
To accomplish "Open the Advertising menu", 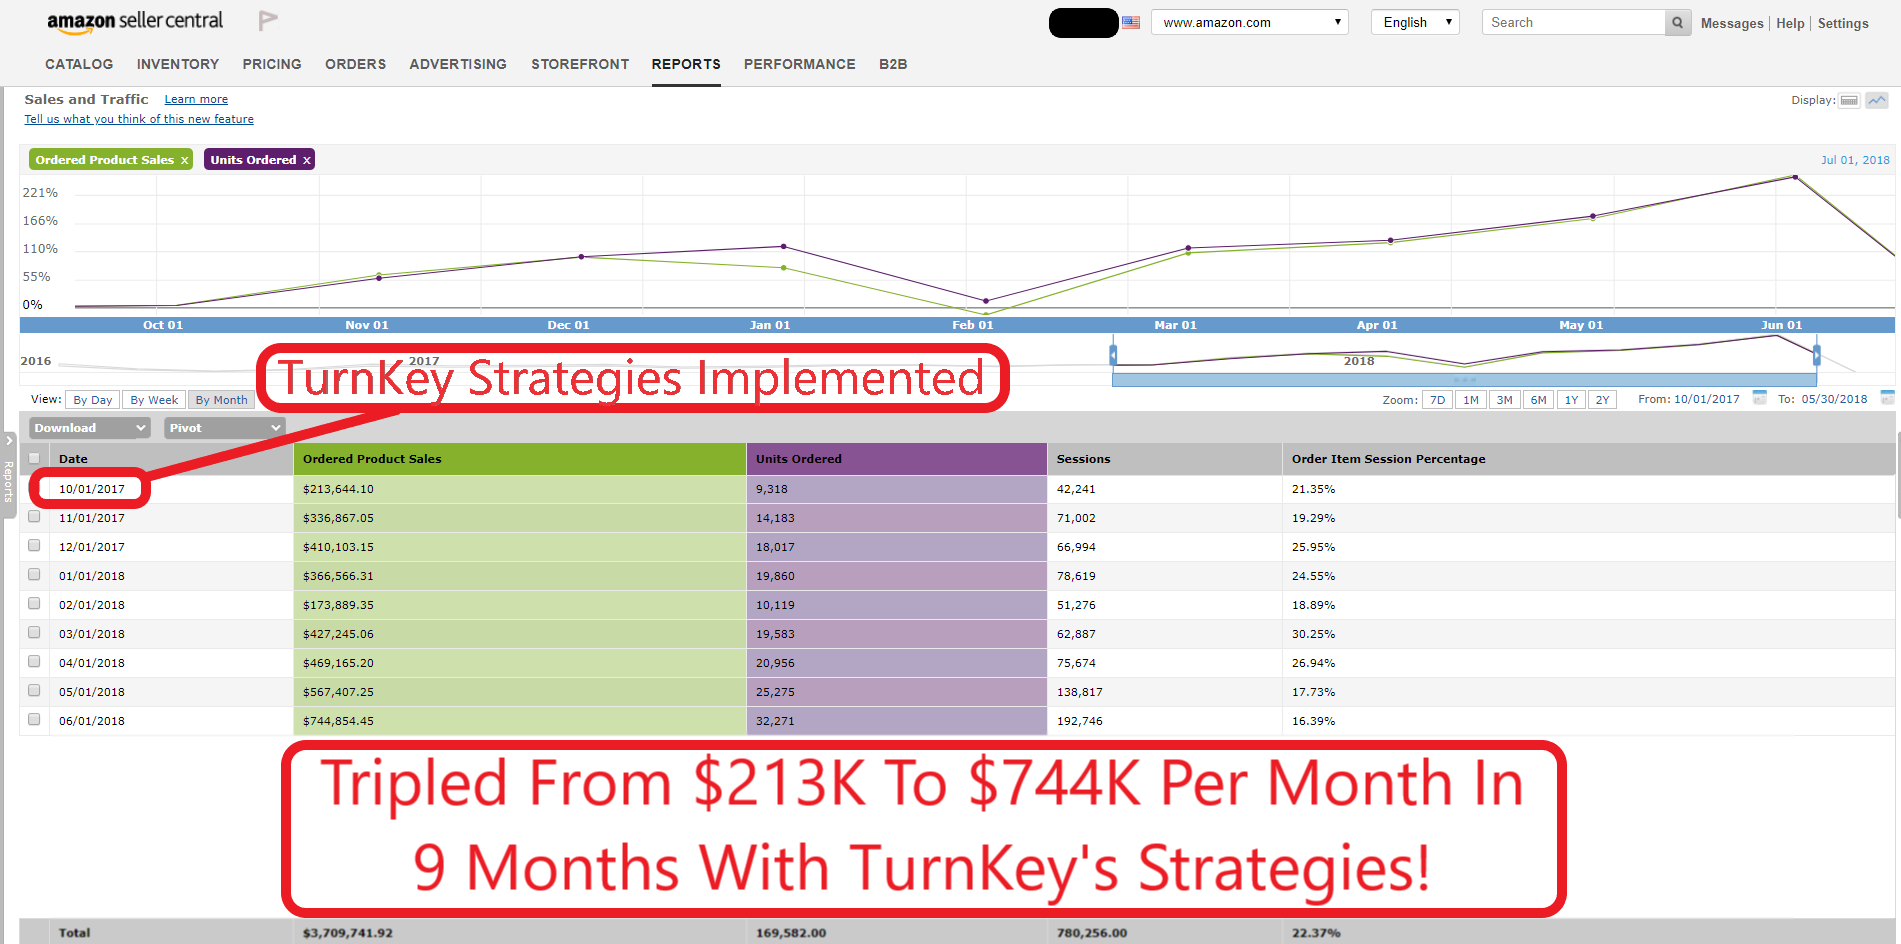I will pos(458,64).
